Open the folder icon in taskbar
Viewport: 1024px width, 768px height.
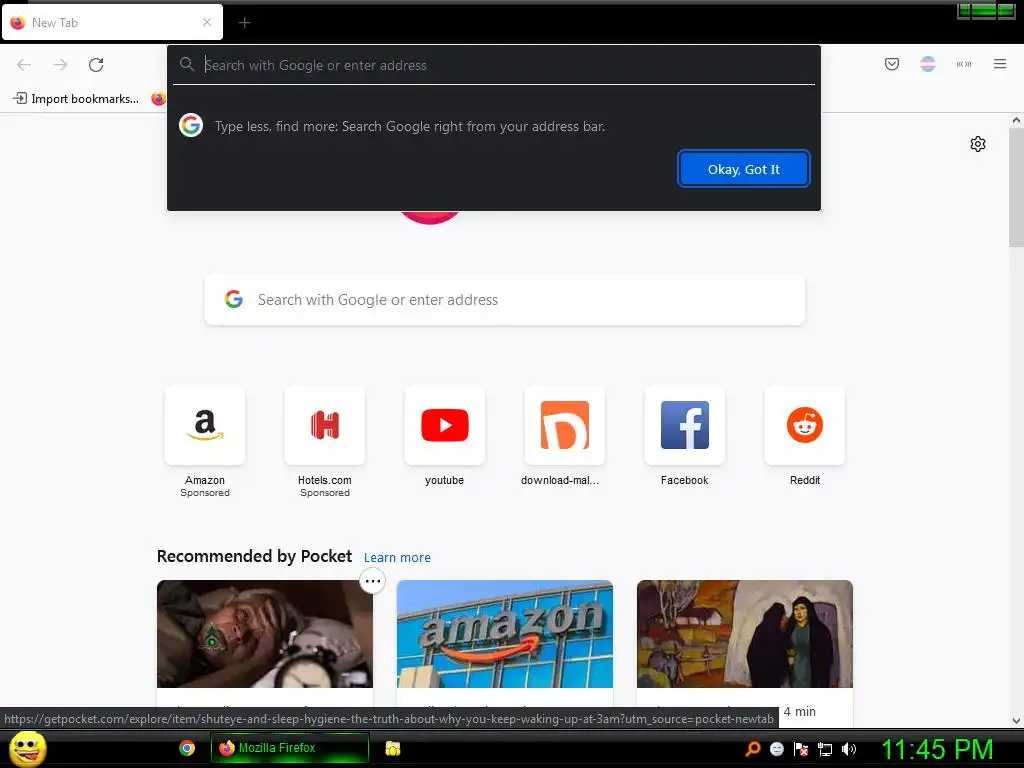point(392,748)
